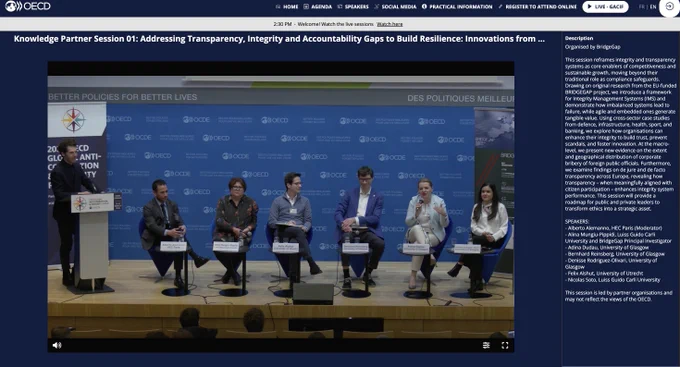
Task: Open video settings sliders icon
Action: tap(486, 345)
